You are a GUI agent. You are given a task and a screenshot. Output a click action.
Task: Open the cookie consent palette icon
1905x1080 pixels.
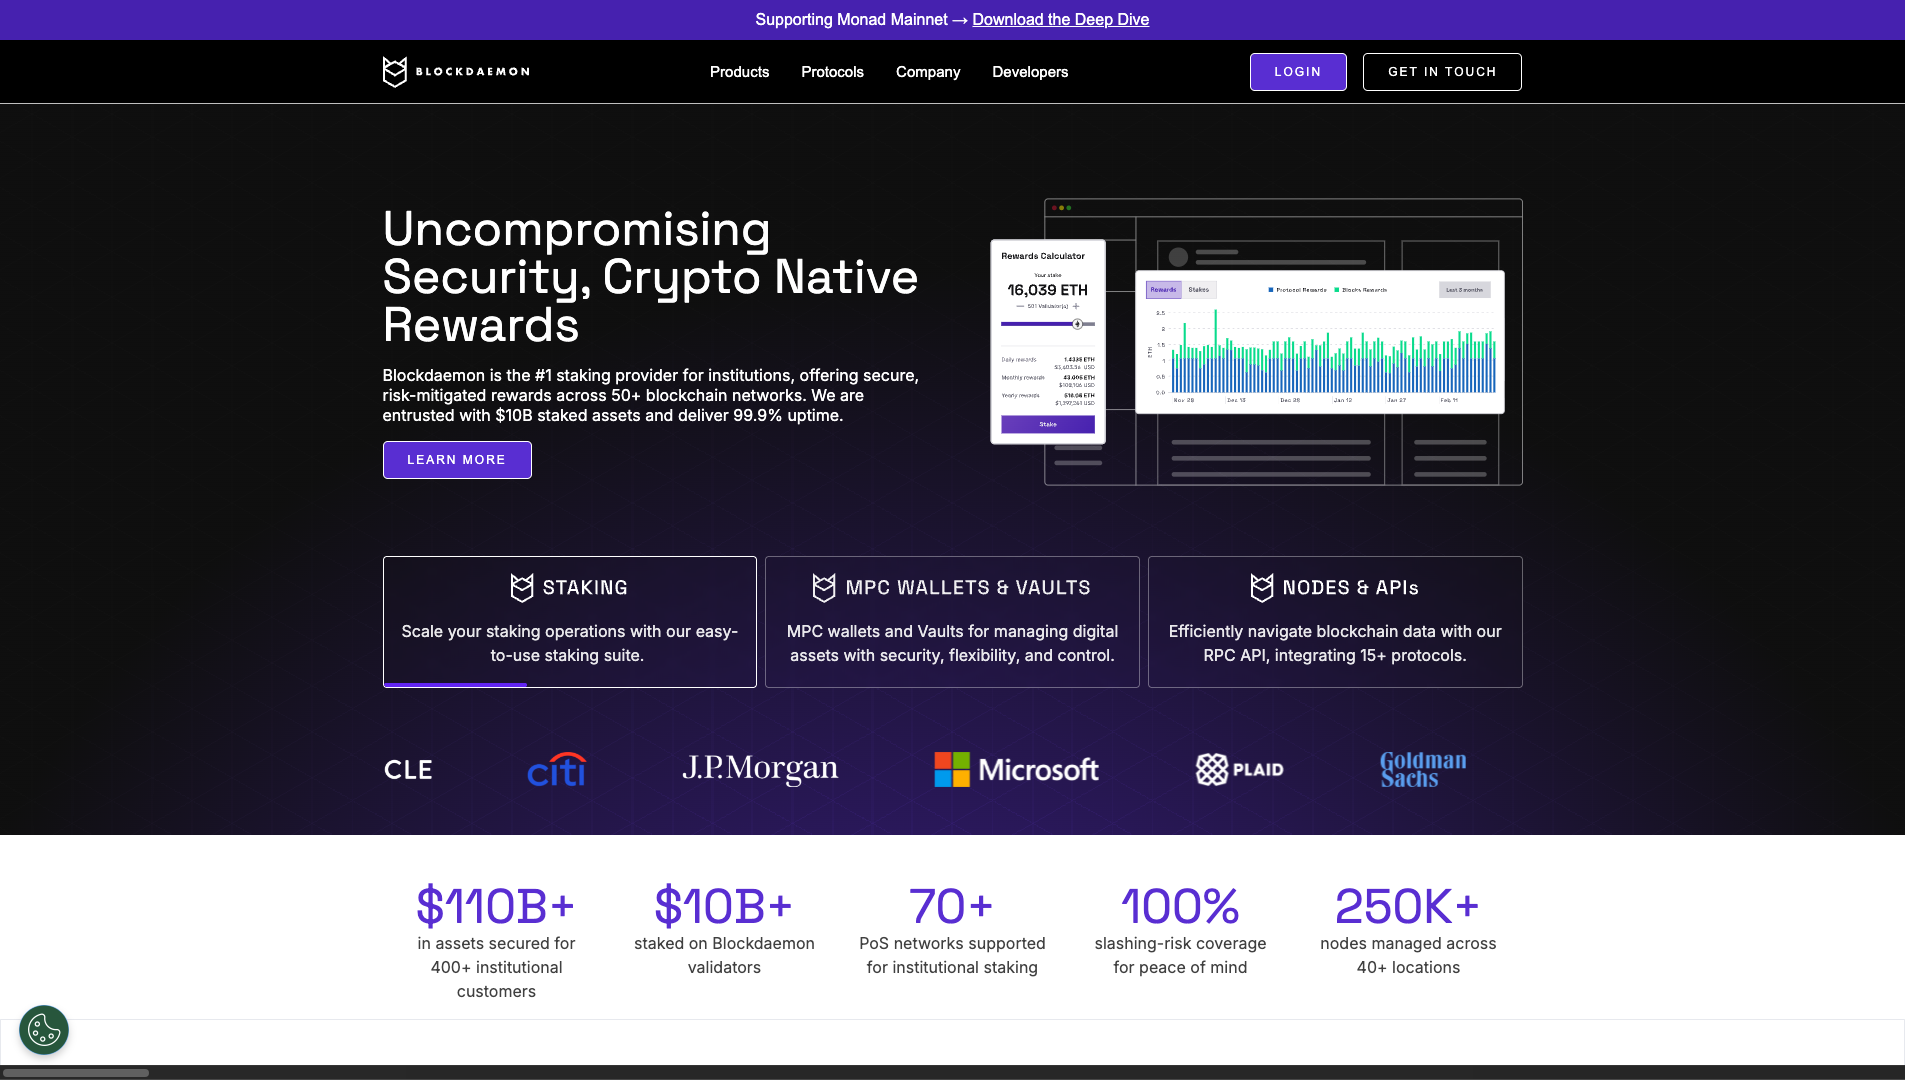[43, 1029]
